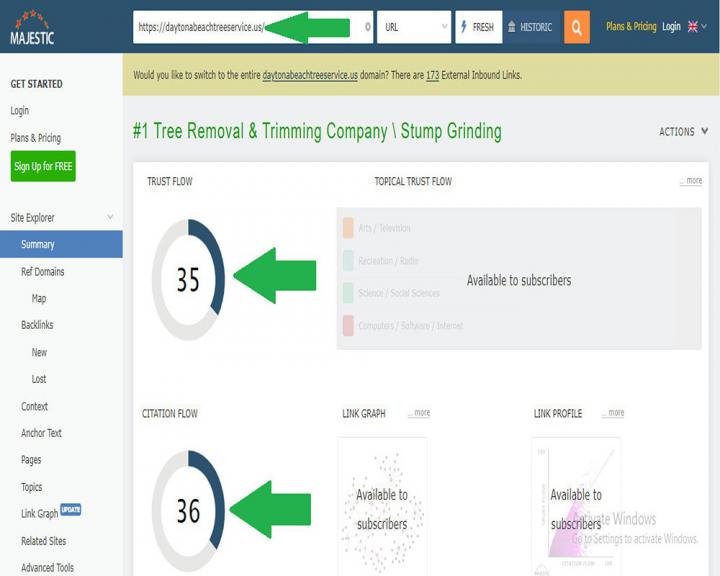720x576 pixels.
Task: Open search settings gear icon
Action: tap(367, 27)
